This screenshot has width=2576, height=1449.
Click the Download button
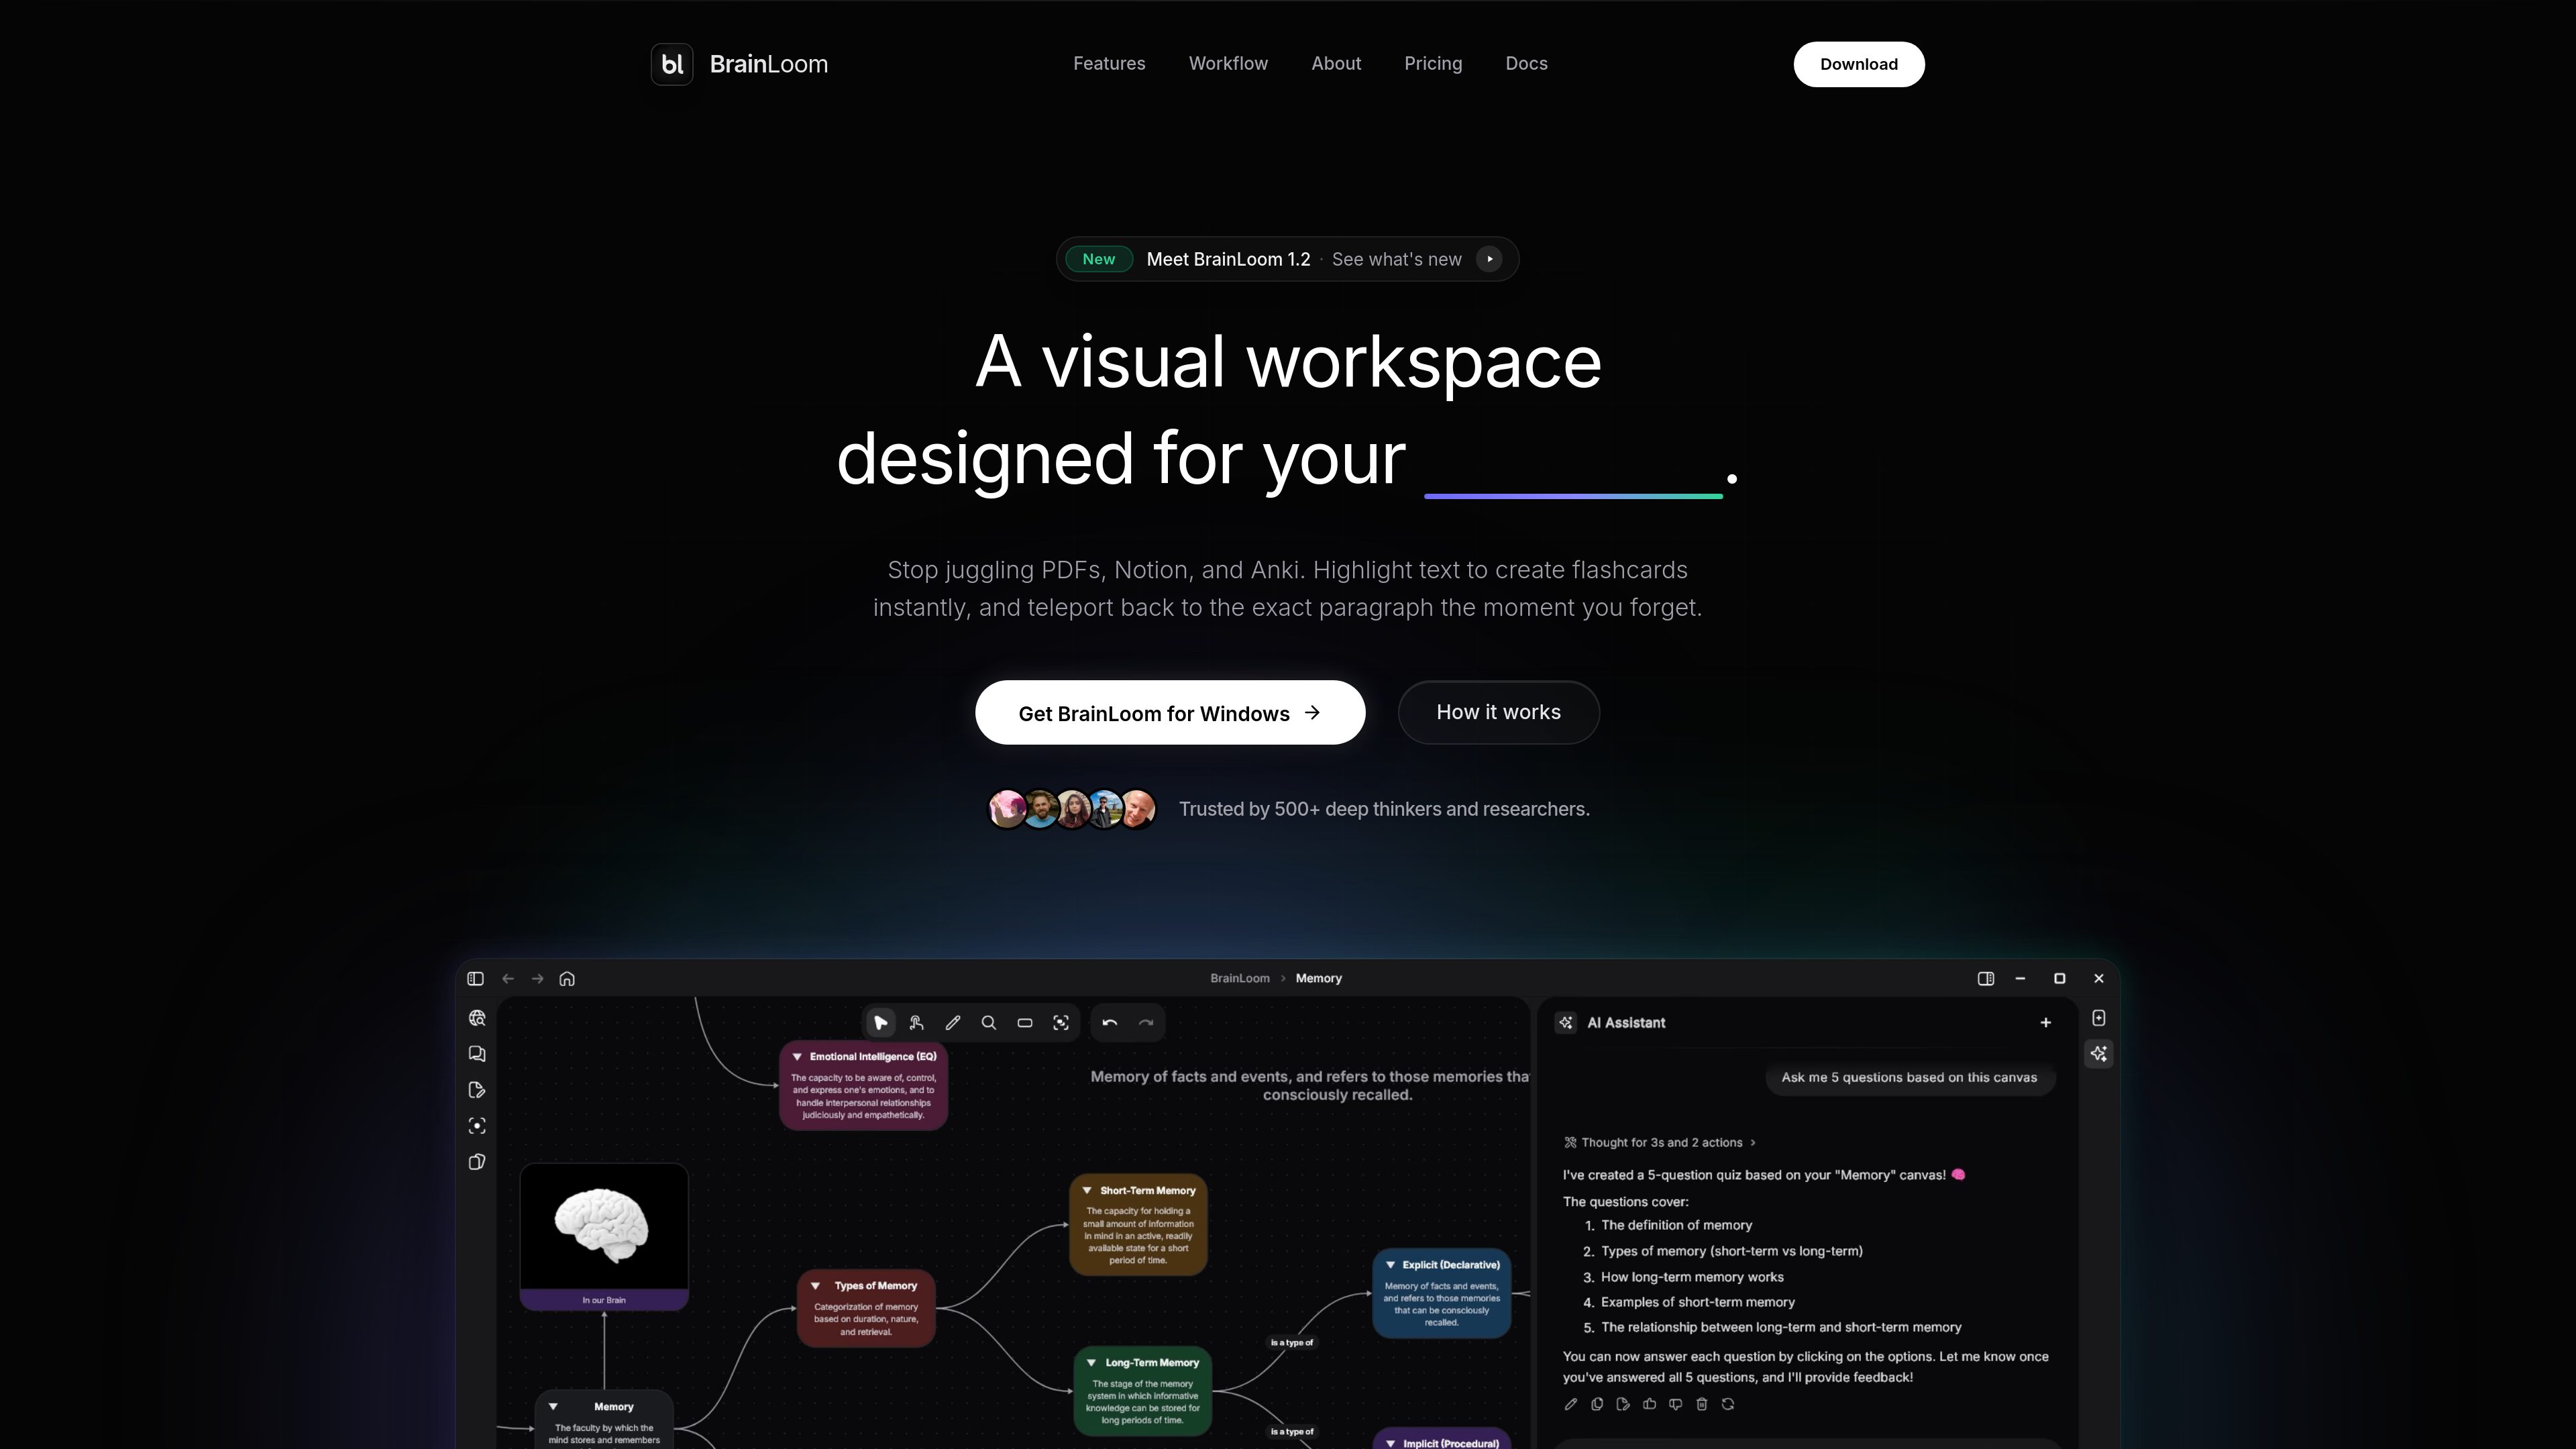(1858, 64)
